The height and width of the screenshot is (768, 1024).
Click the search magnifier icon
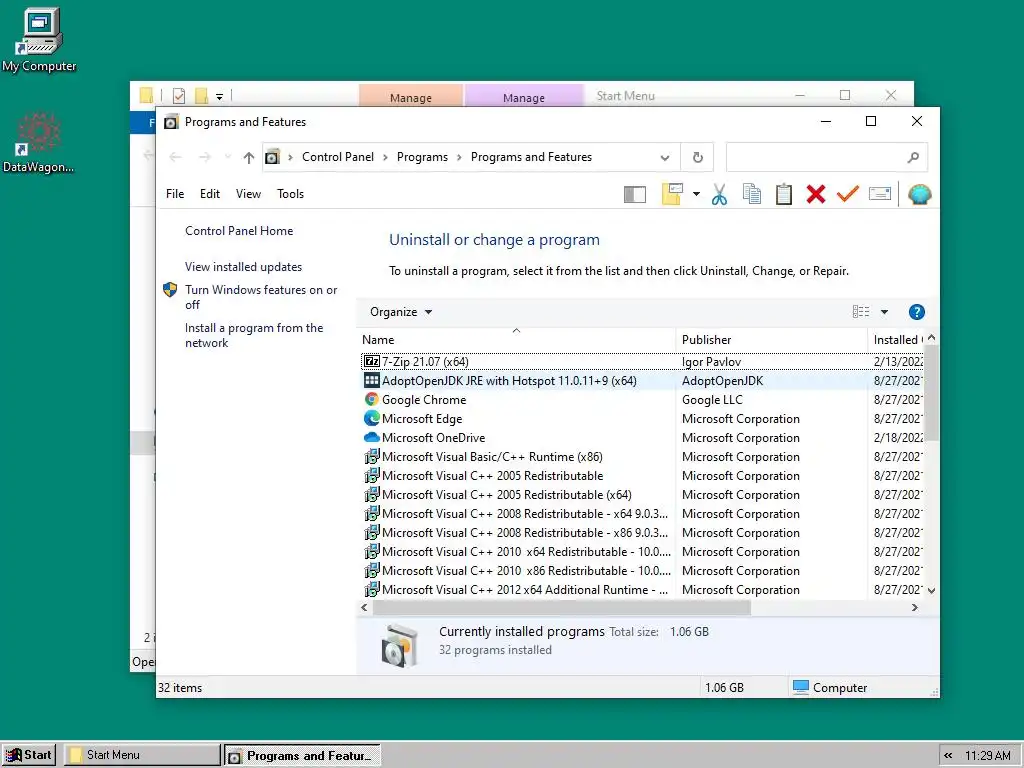[x=913, y=157]
